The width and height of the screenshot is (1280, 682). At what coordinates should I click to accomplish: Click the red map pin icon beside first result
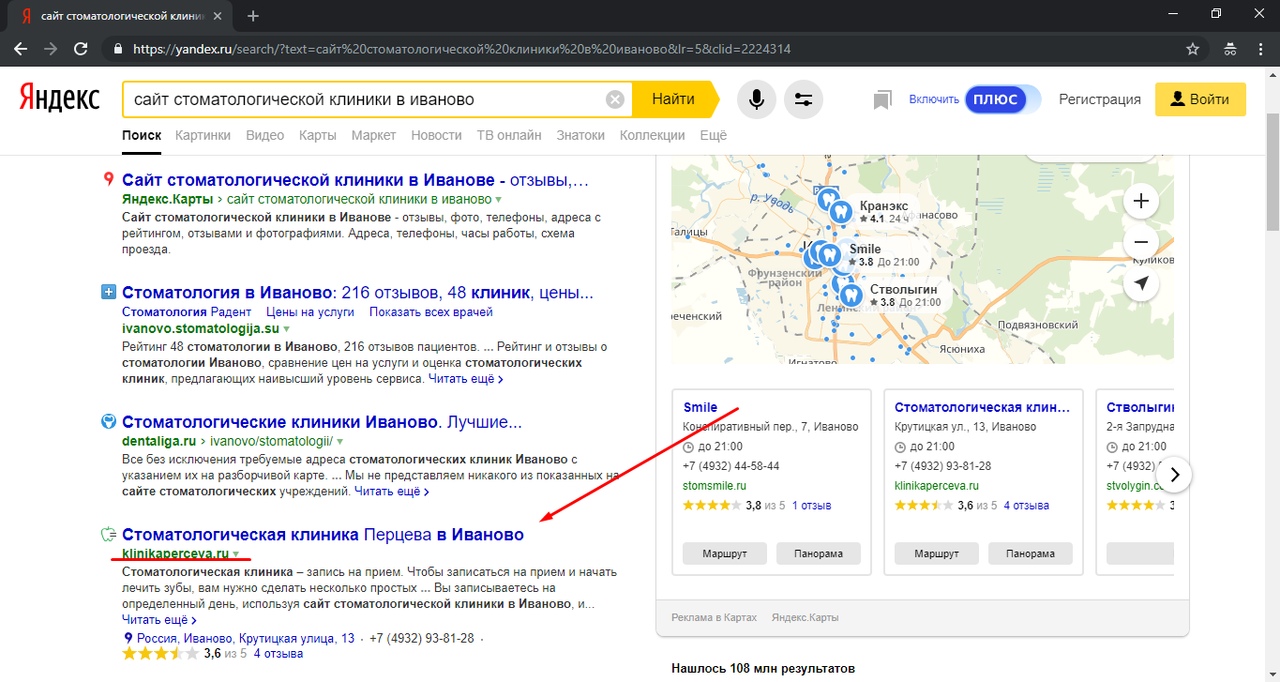coord(109,180)
